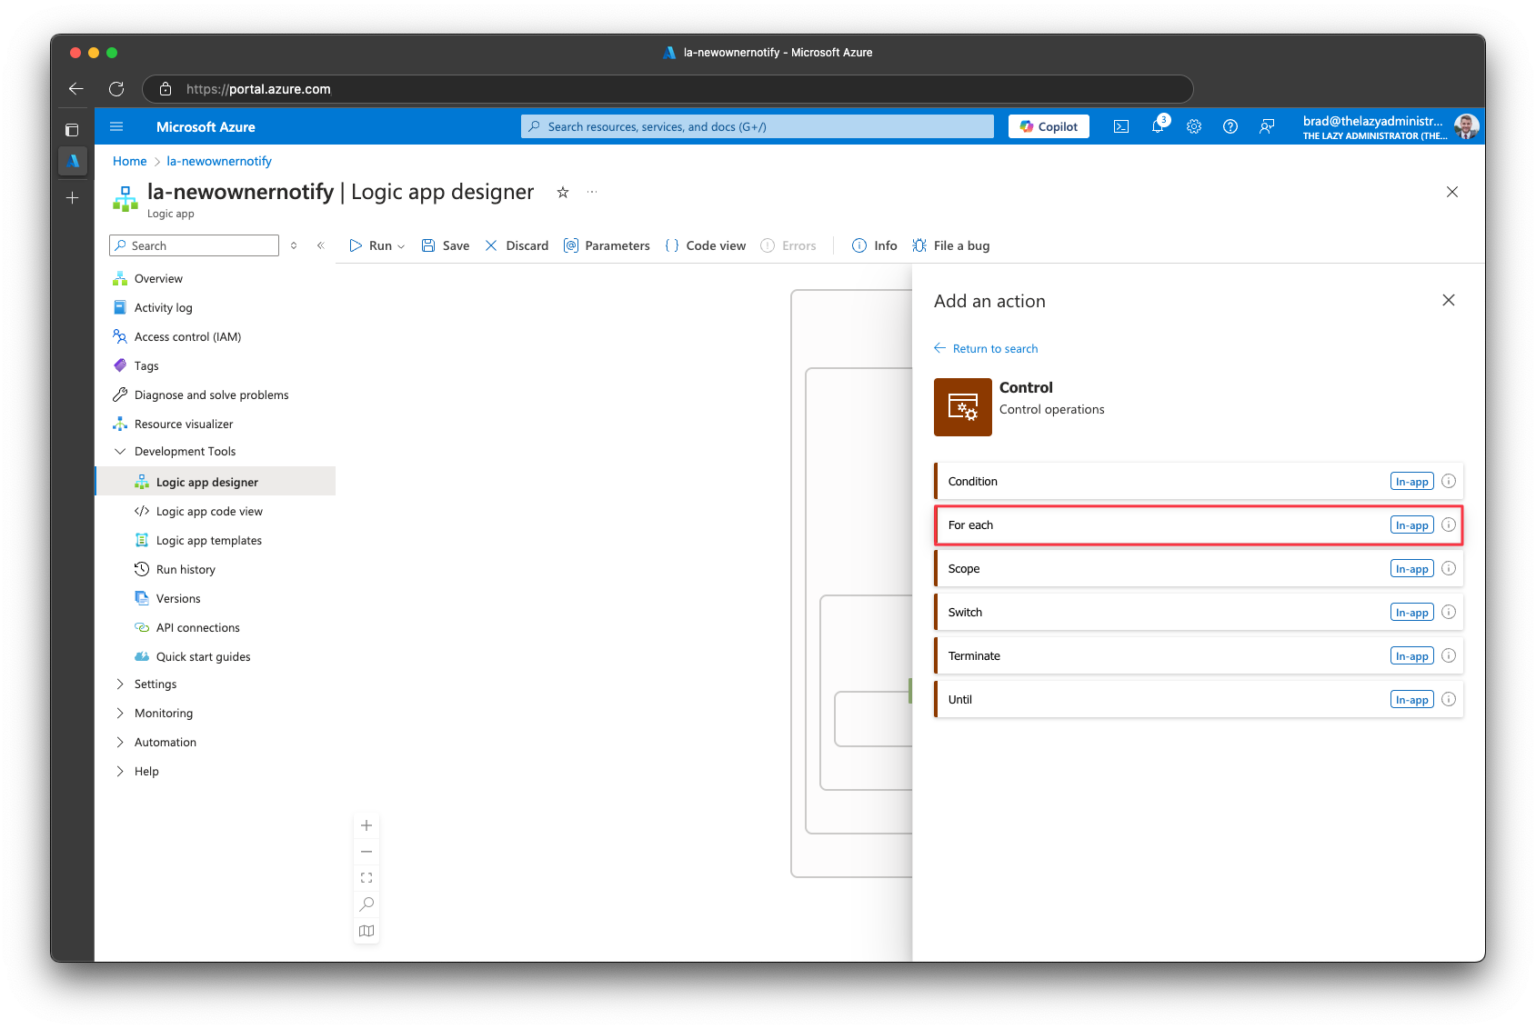Show info for the Until action
This screenshot has height=1029, width=1536.
(x=1448, y=699)
